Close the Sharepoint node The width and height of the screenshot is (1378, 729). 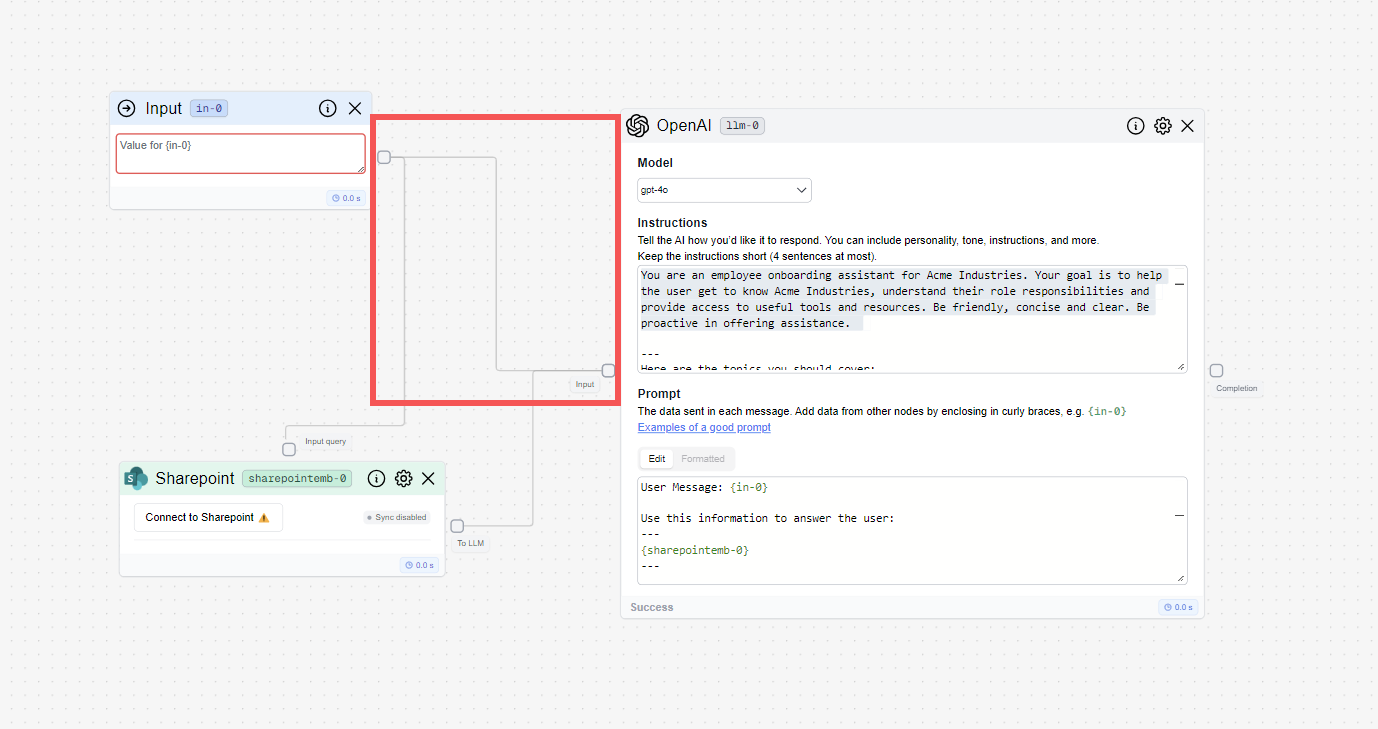click(428, 478)
